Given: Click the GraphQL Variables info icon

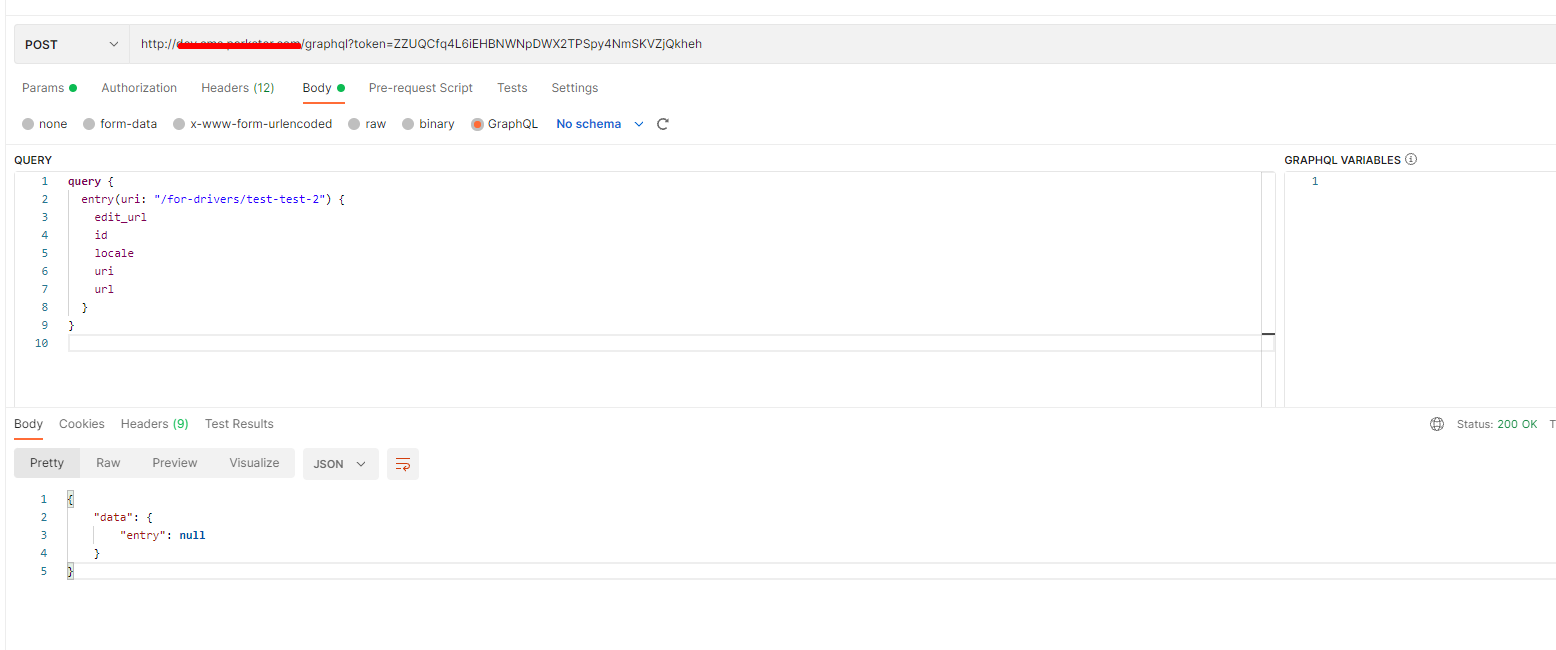Looking at the screenshot, I should coord(1411,158).
